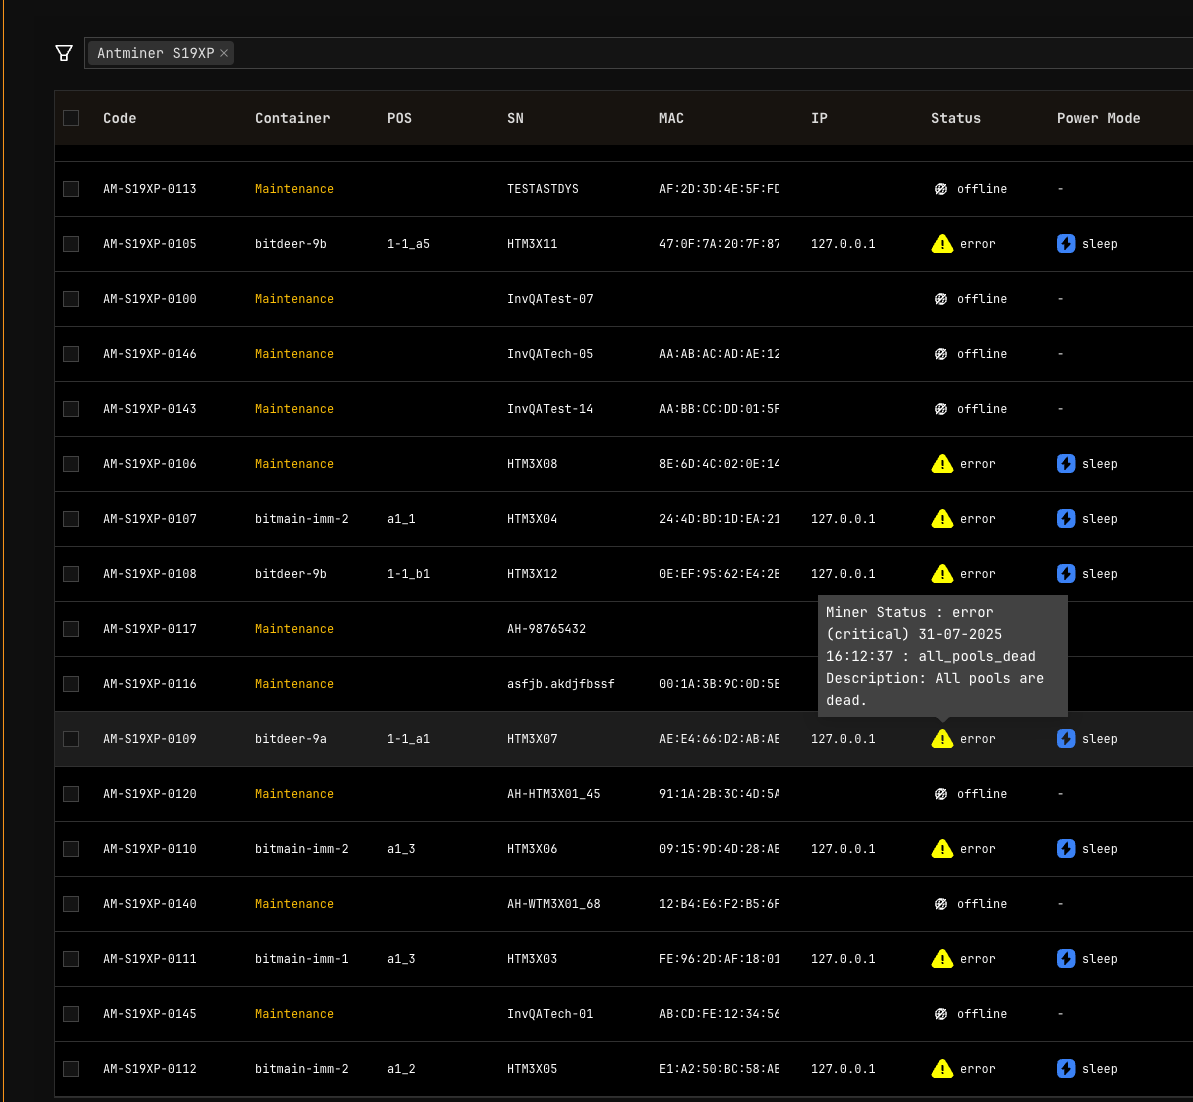
Task: Open the Maintenance link for AM-S19XP-0113
Action: click(x=294, y=188)
